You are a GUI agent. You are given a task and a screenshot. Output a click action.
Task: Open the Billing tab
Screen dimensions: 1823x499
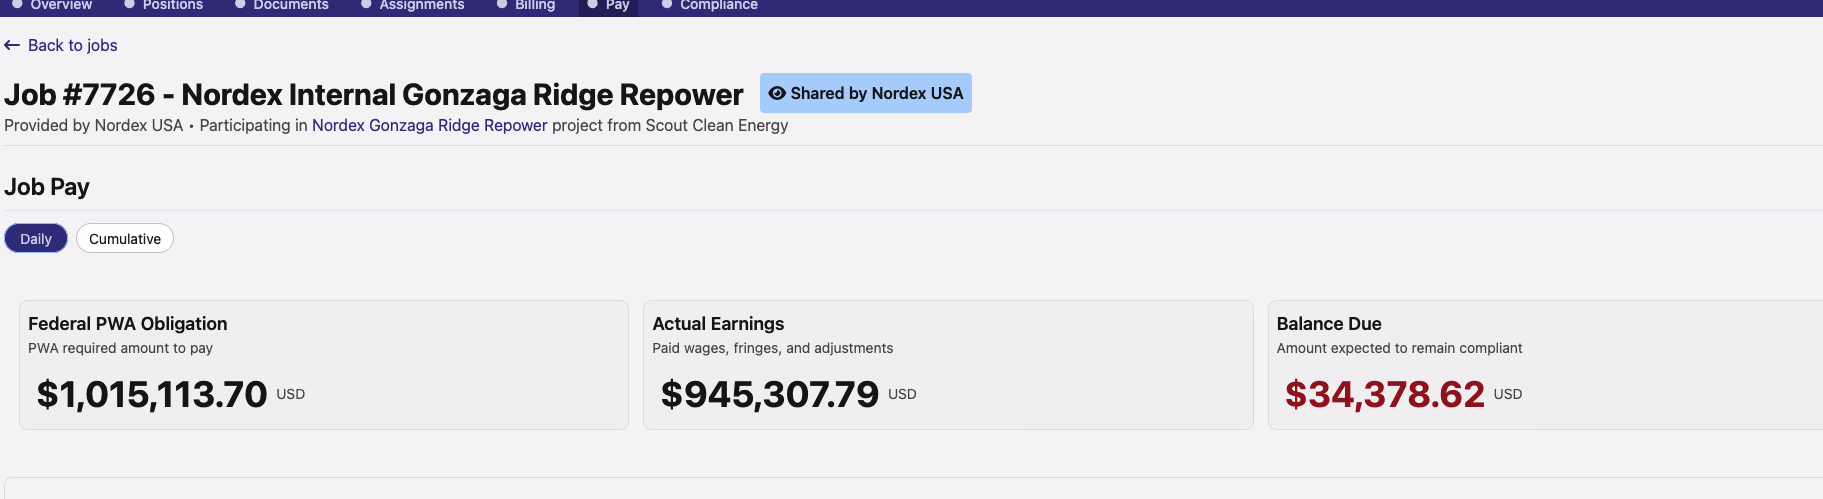pyautogui.click(x=525, y=5)
